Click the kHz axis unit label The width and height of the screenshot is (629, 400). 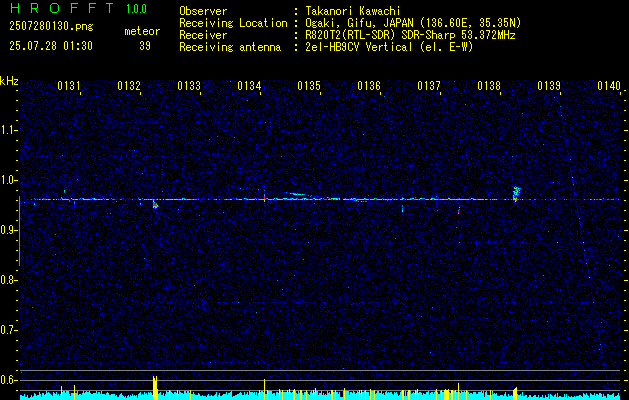(9, 81)
